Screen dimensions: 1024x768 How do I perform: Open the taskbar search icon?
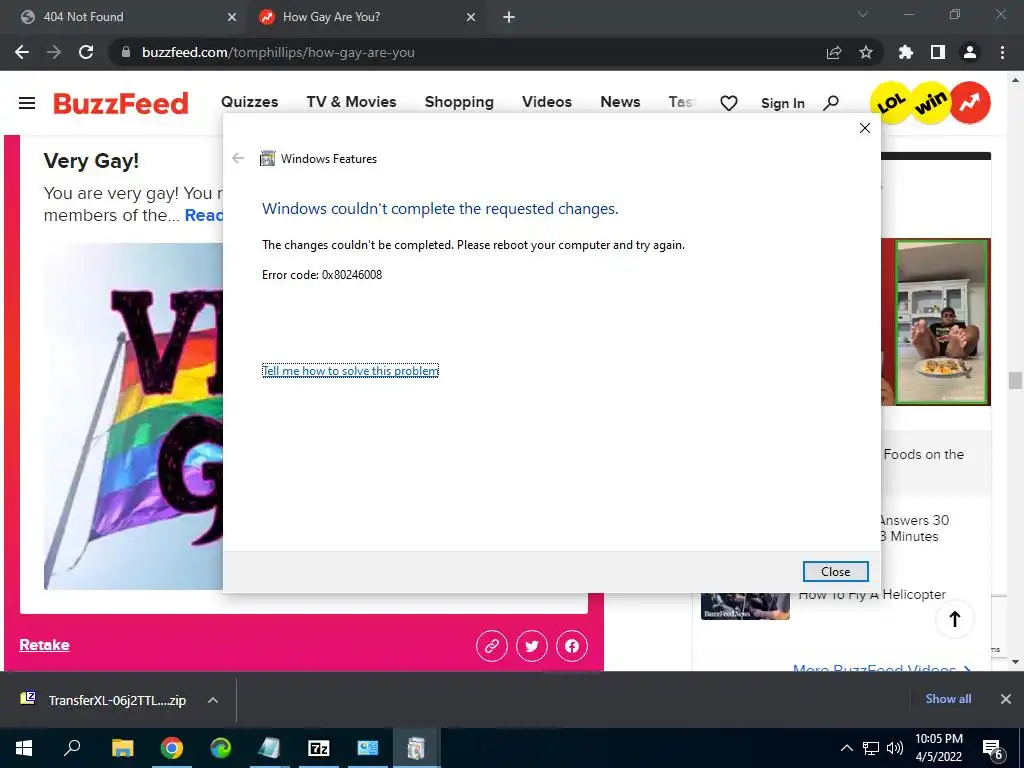tap(72, 748)
